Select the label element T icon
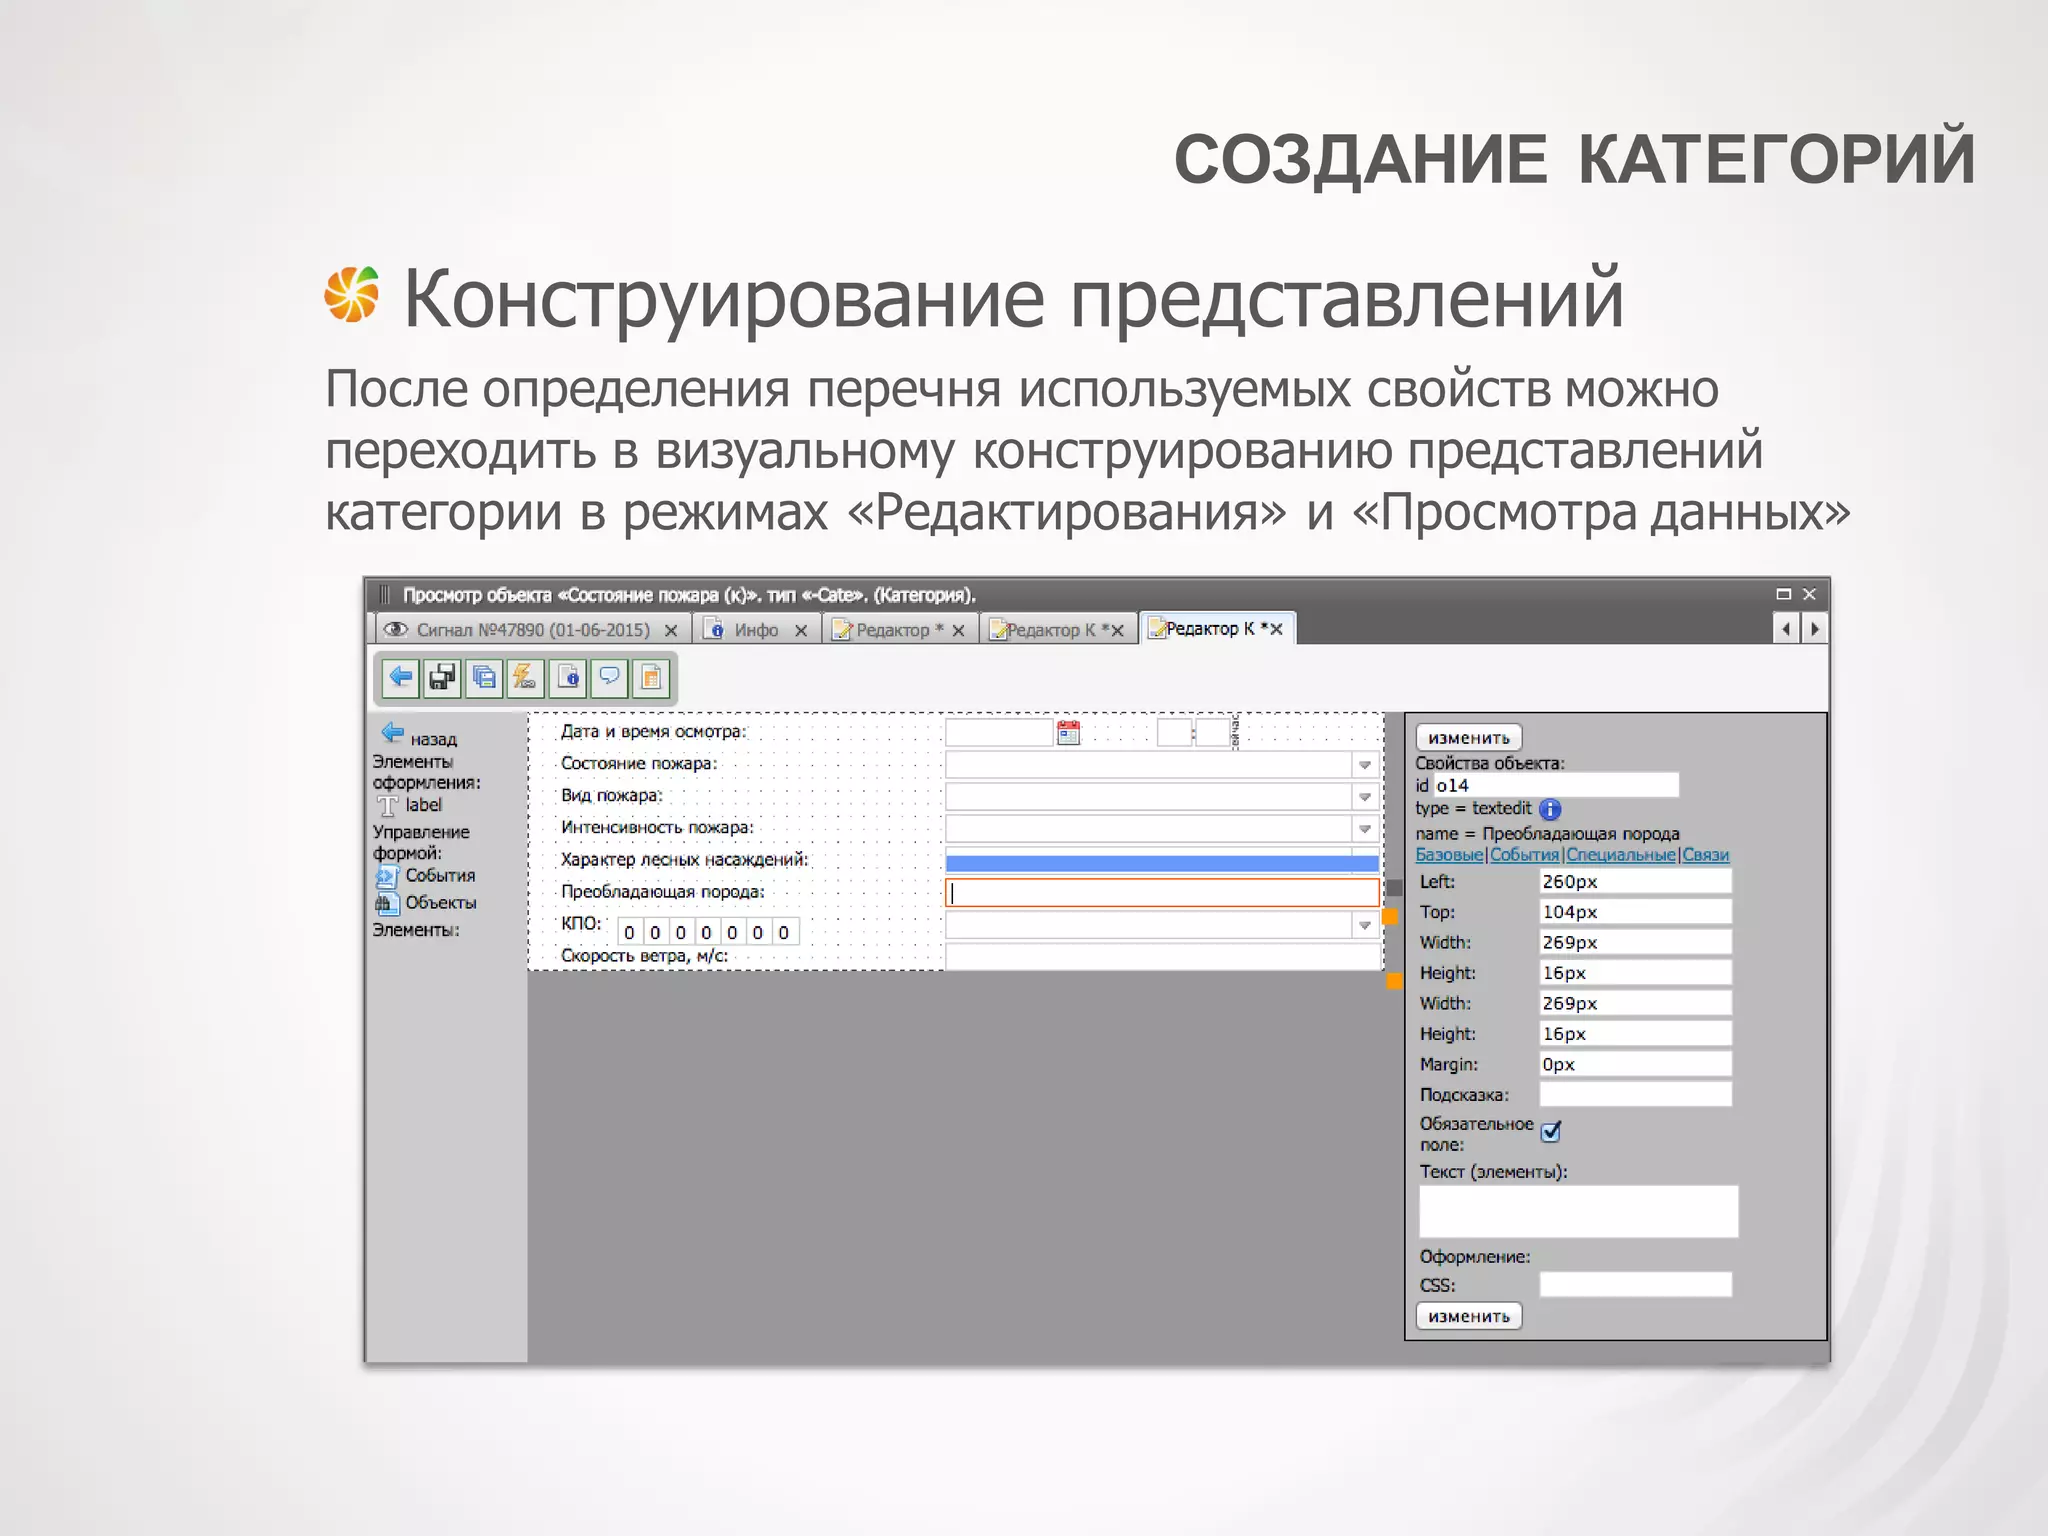Screen dimensions: 2048x1536 click(x=387, y=806)
